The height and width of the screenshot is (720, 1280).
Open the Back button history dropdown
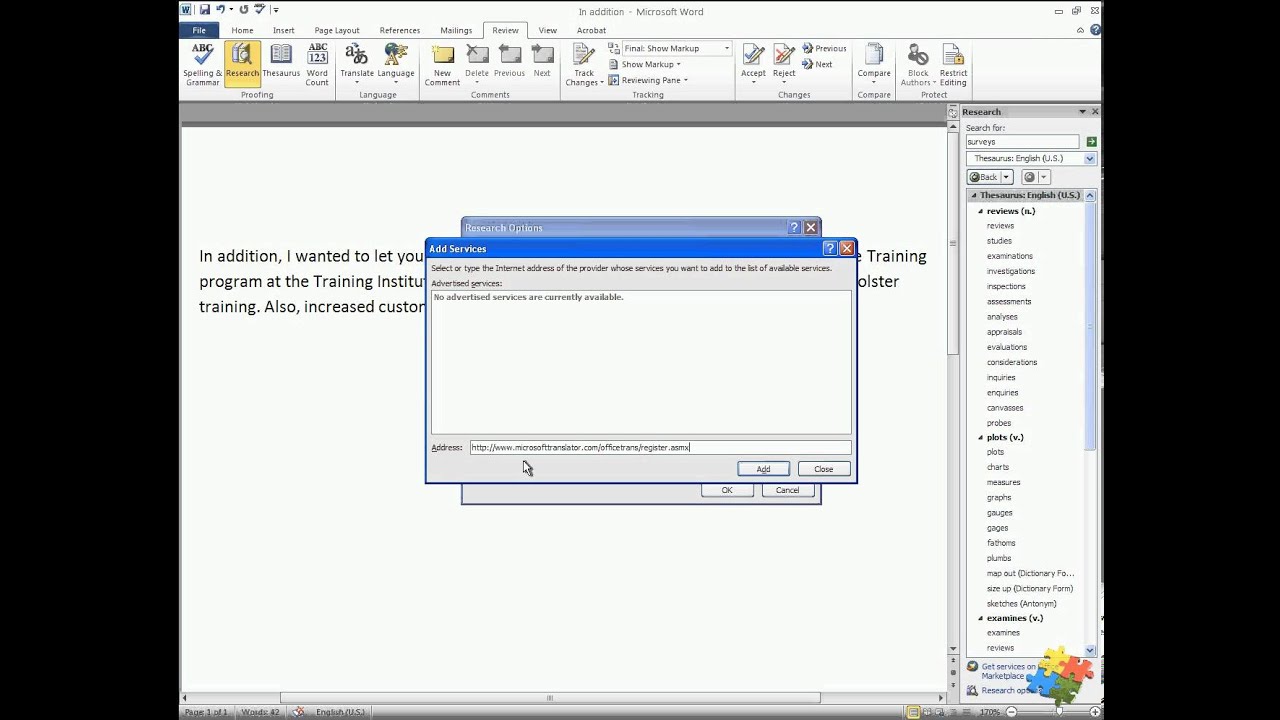coord(1006,177)
